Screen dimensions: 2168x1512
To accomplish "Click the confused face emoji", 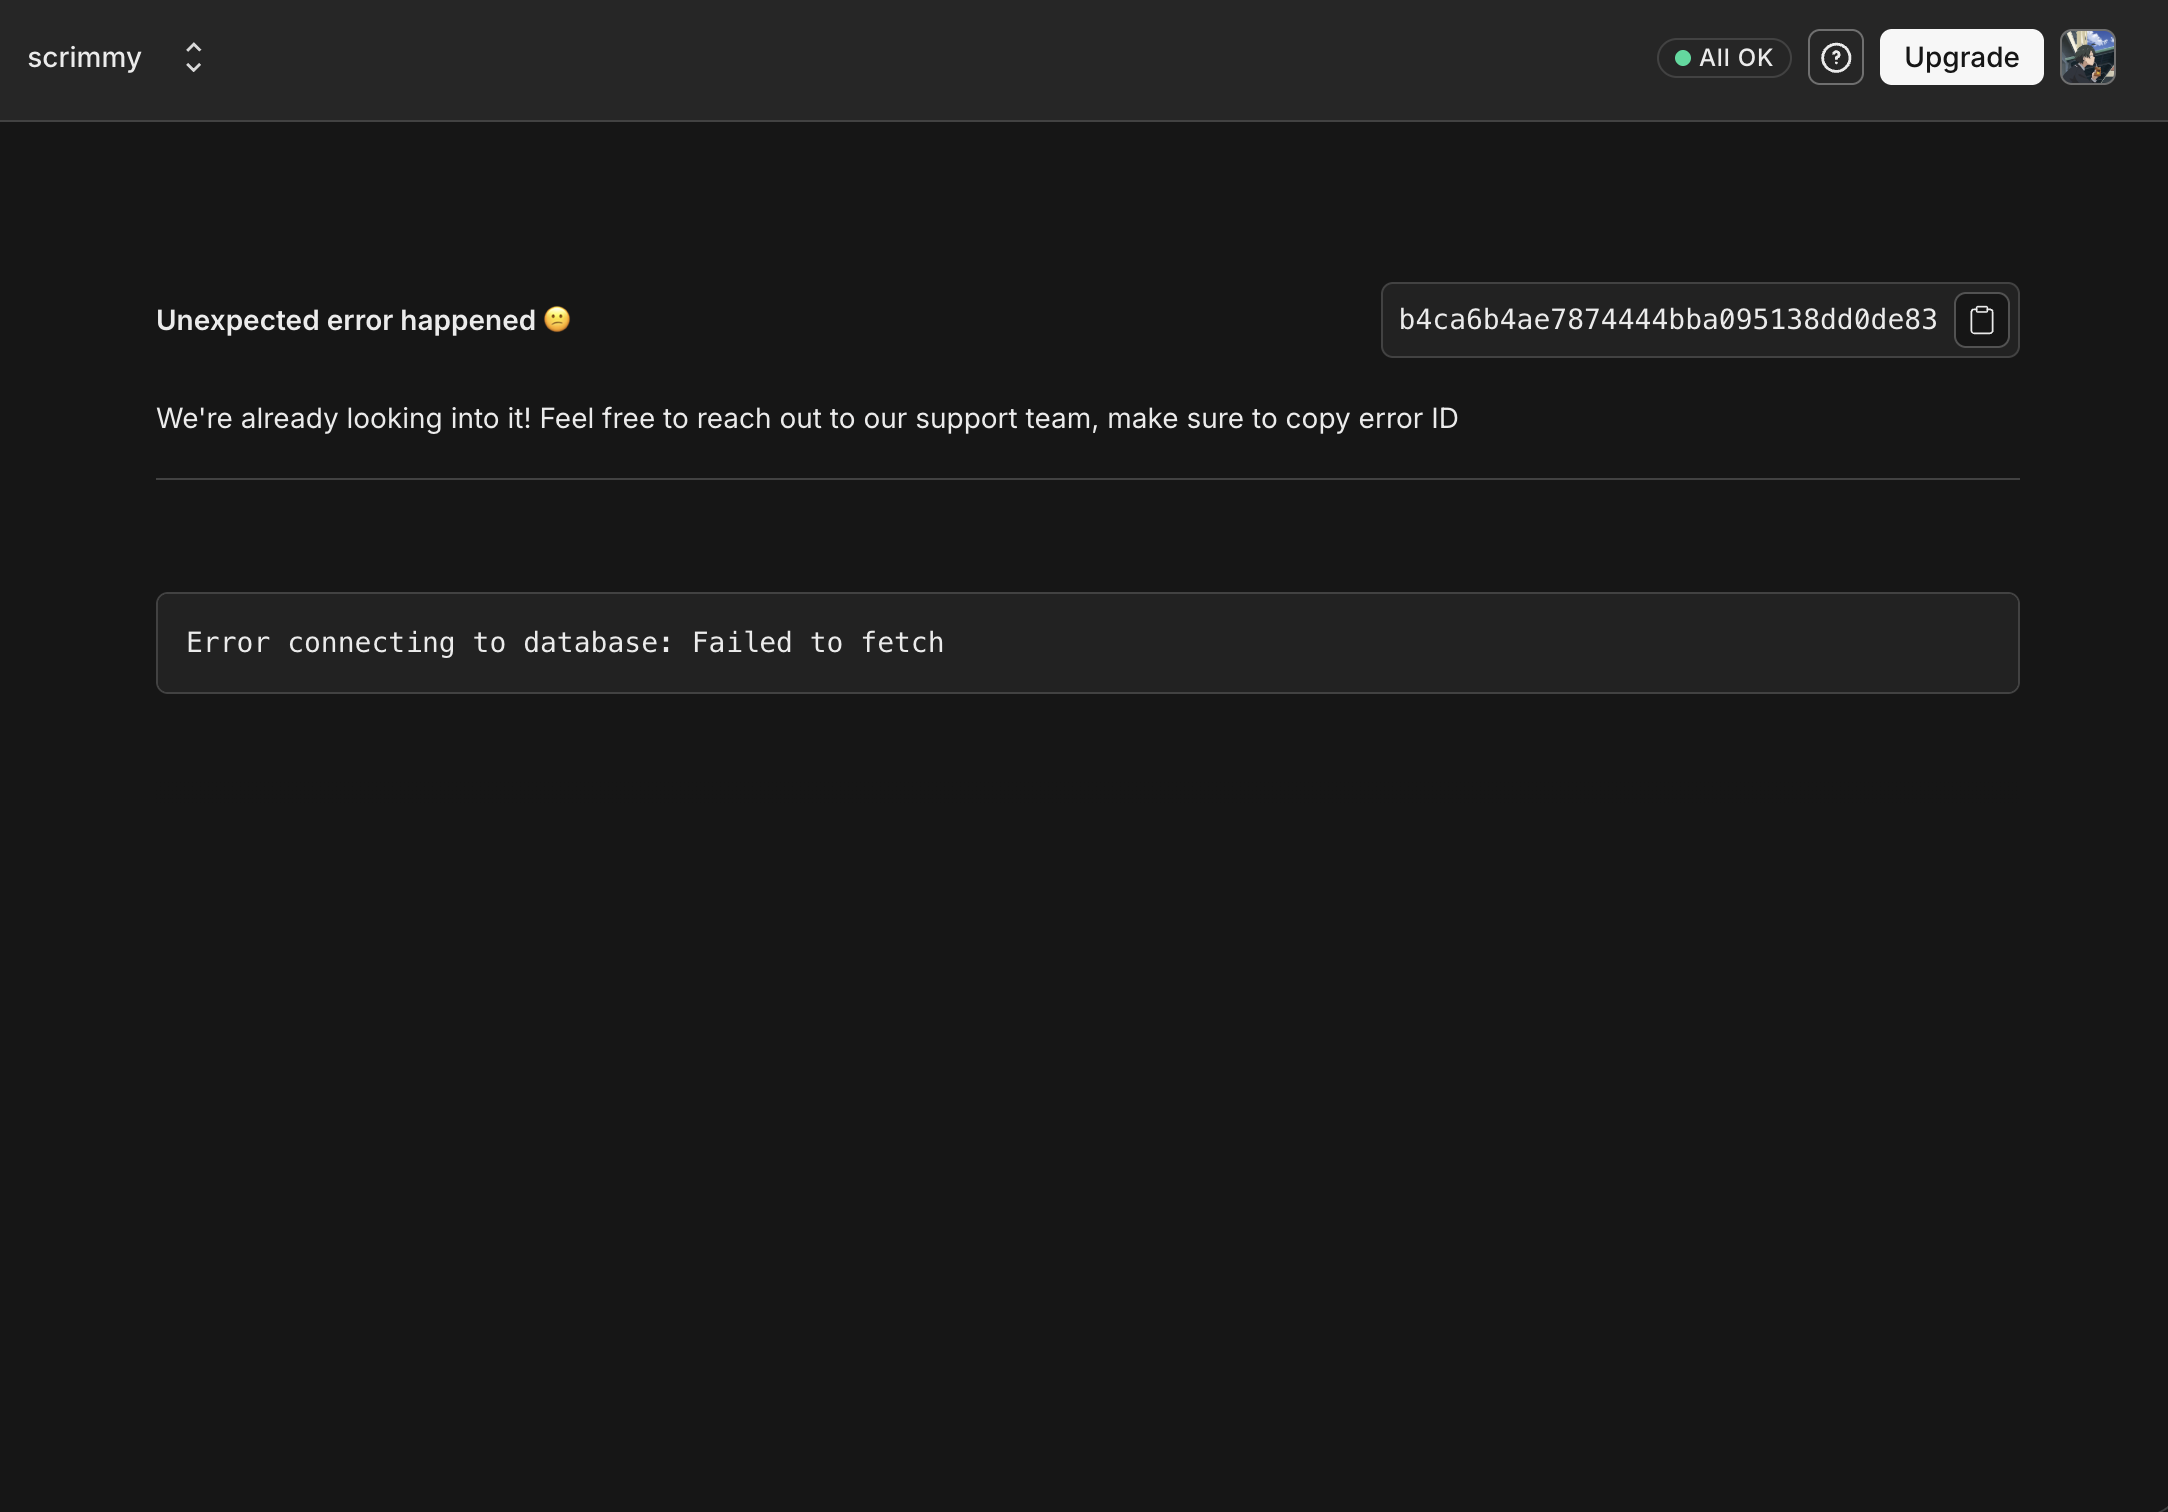I will [x=557, y=319].
